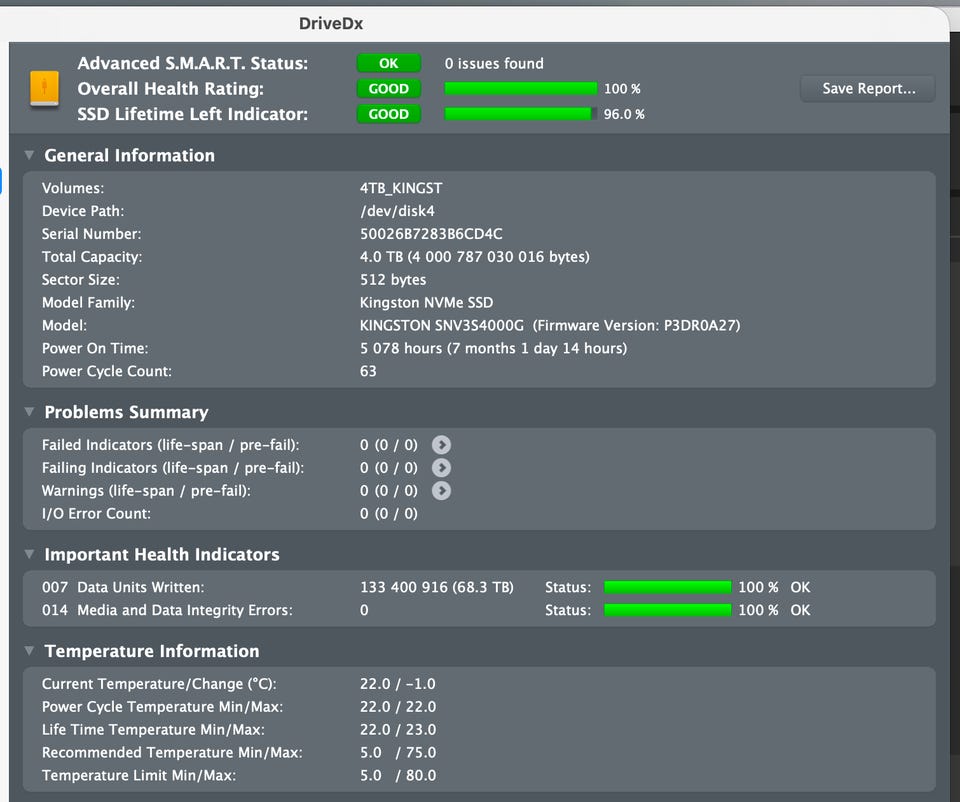This screenshot has height=802, width=960.
Task: Open details arrow for Failing Indicators
Action: (441, 468)
